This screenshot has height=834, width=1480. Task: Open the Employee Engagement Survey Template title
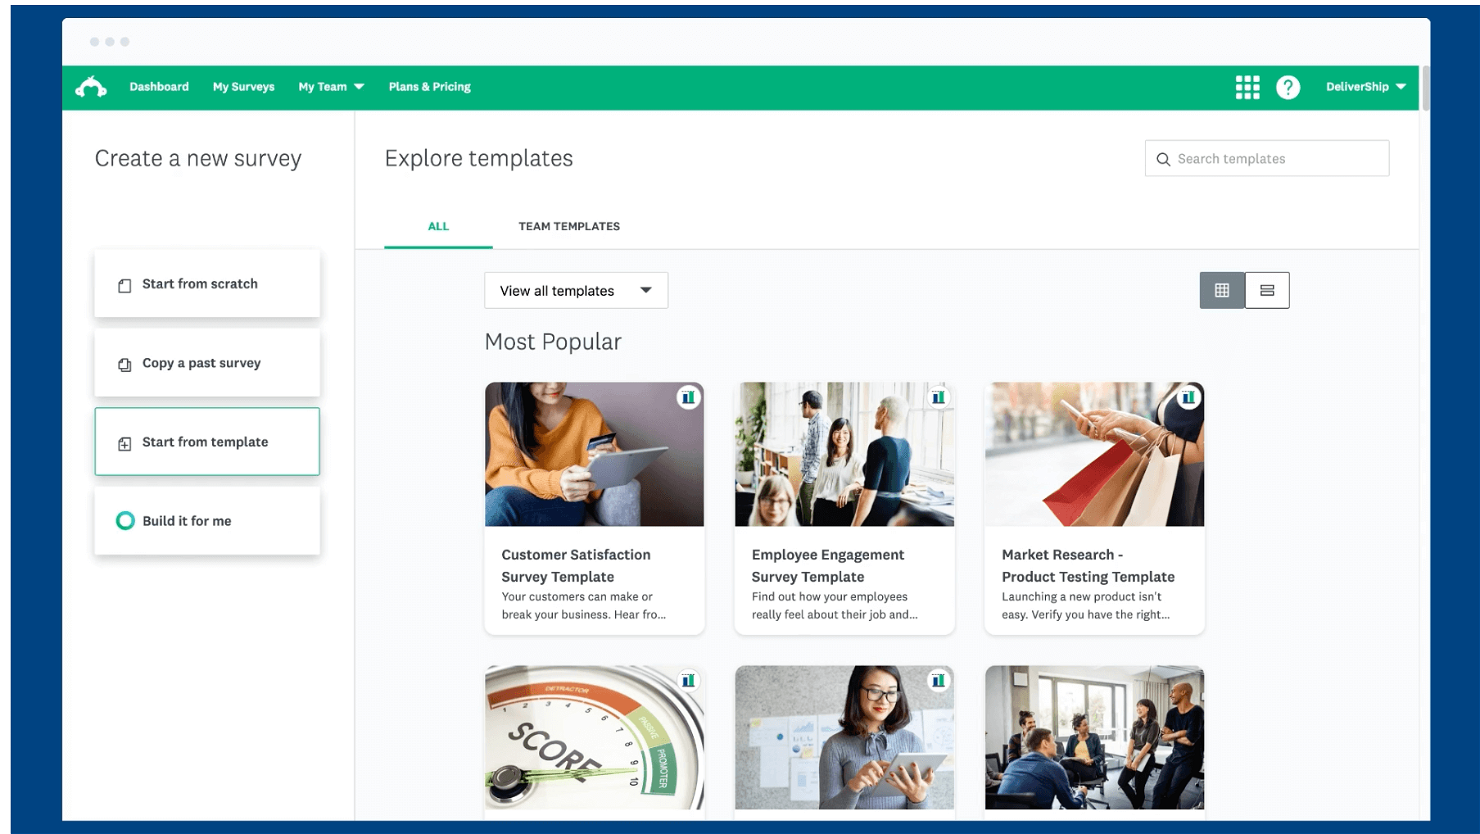click(828, 566)
